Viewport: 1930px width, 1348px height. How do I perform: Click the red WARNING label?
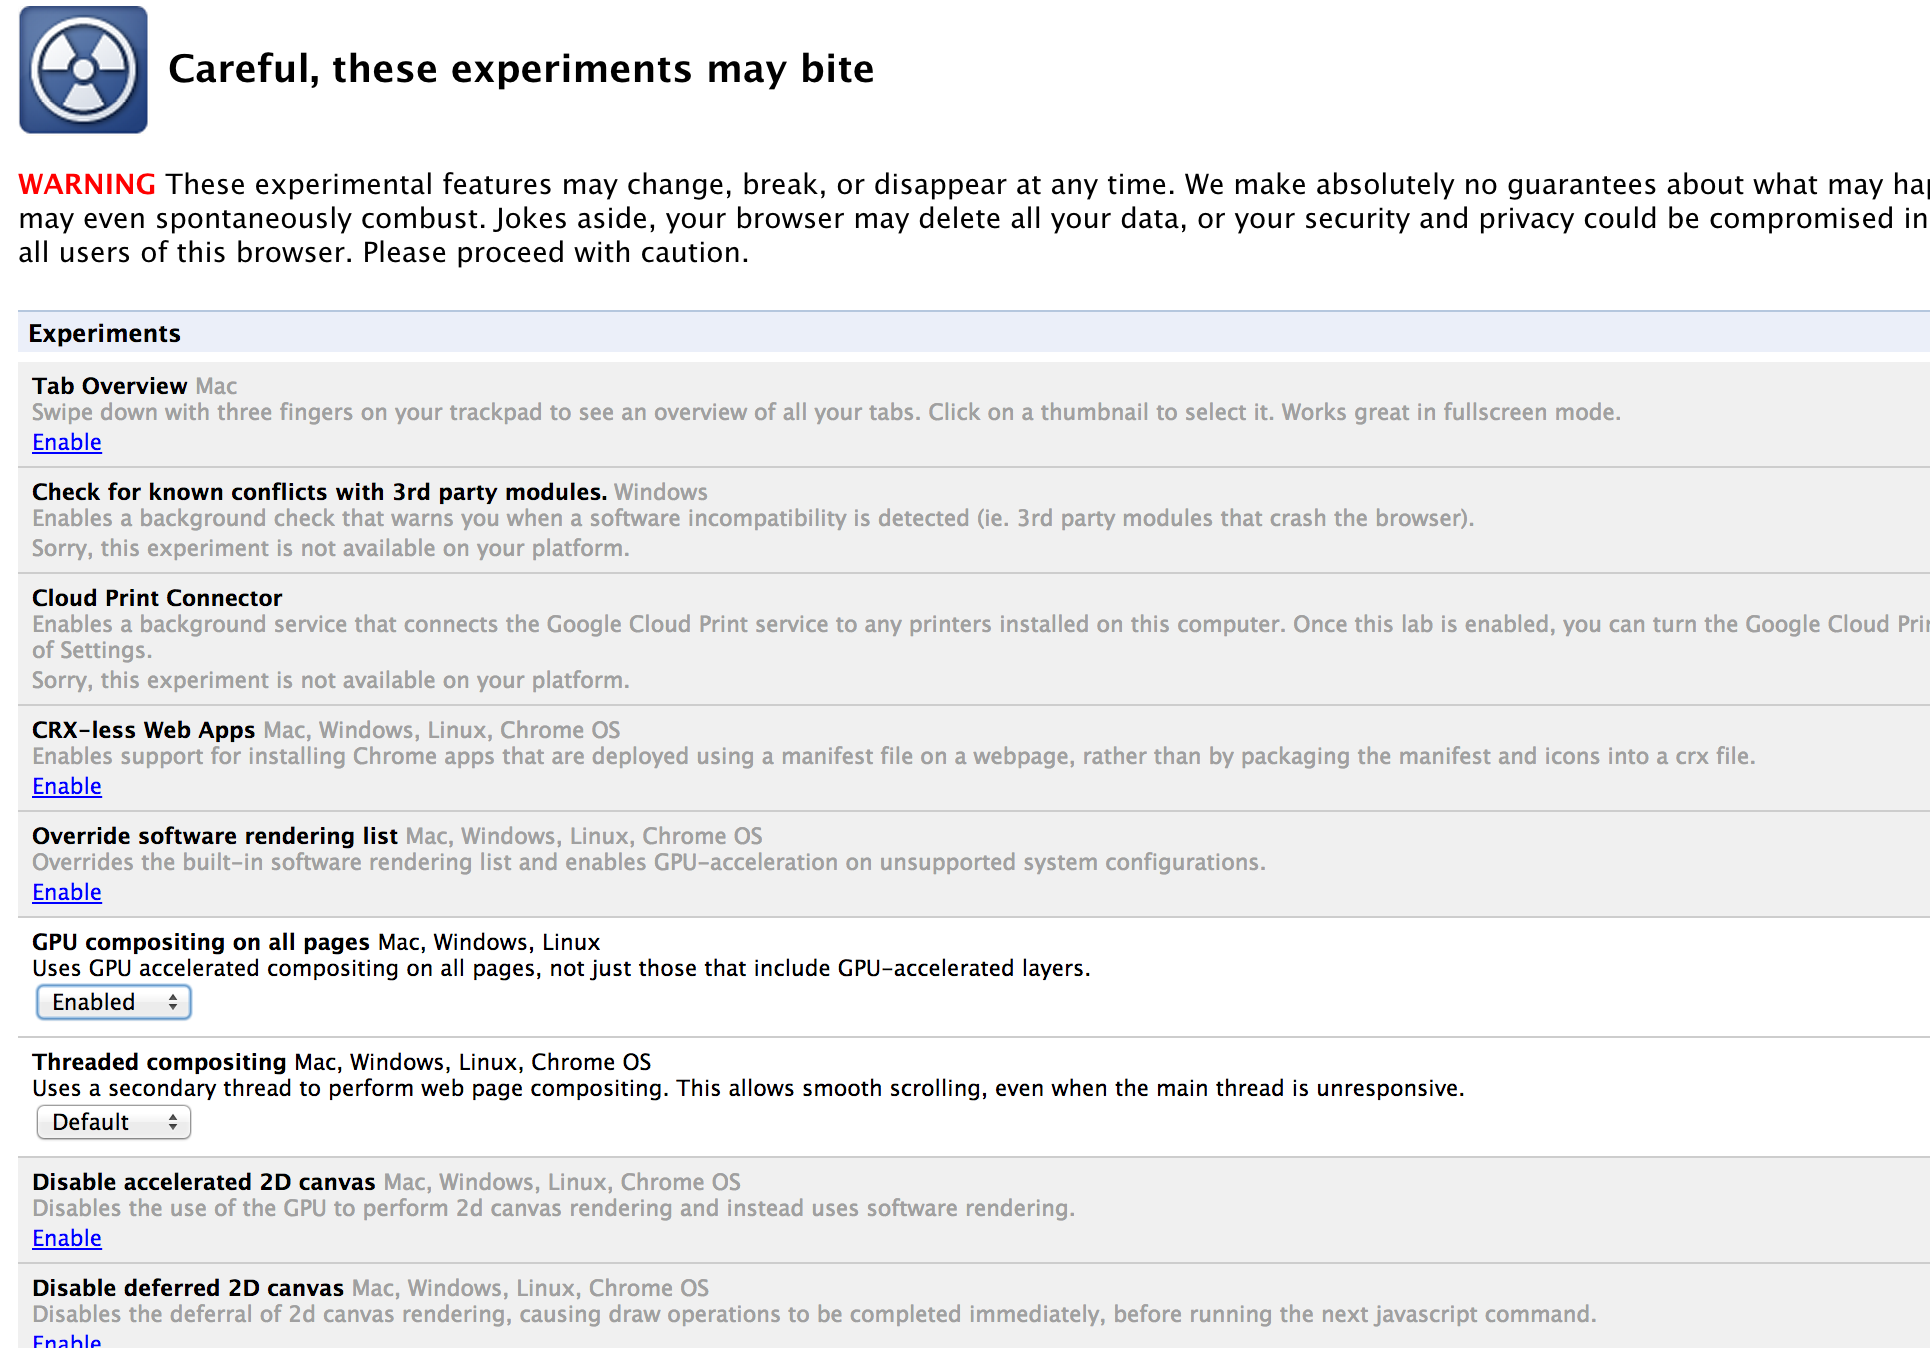[87, 184]
